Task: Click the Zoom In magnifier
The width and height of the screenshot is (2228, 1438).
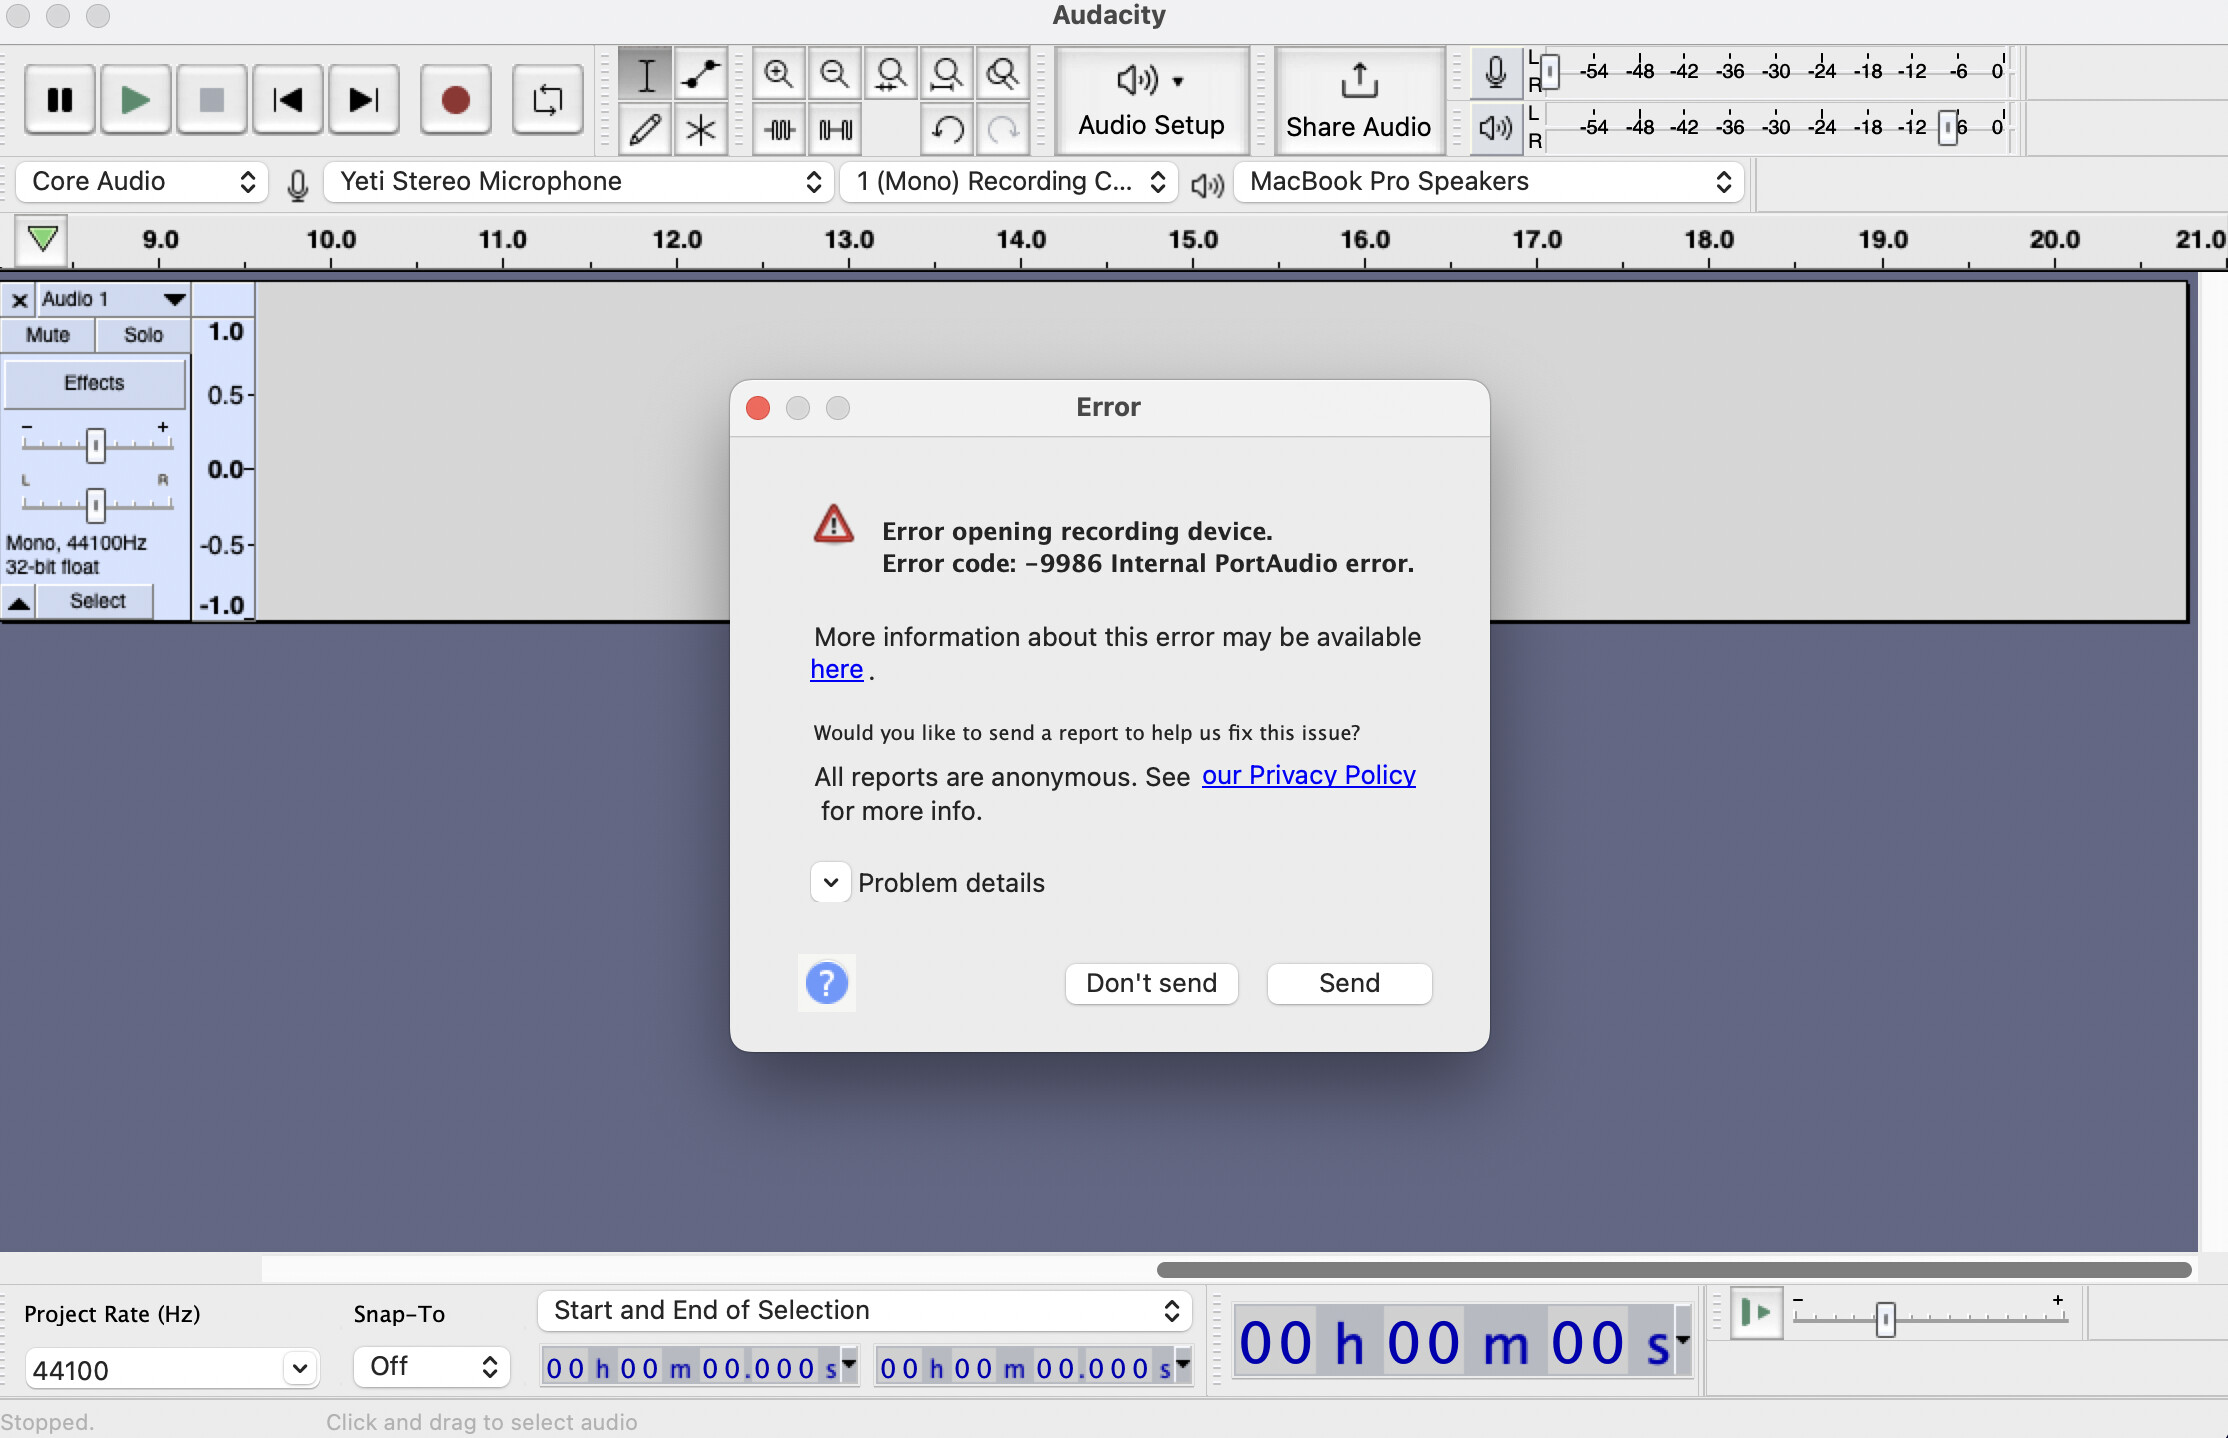Action: pyautogui.click(x=778, y=74)
